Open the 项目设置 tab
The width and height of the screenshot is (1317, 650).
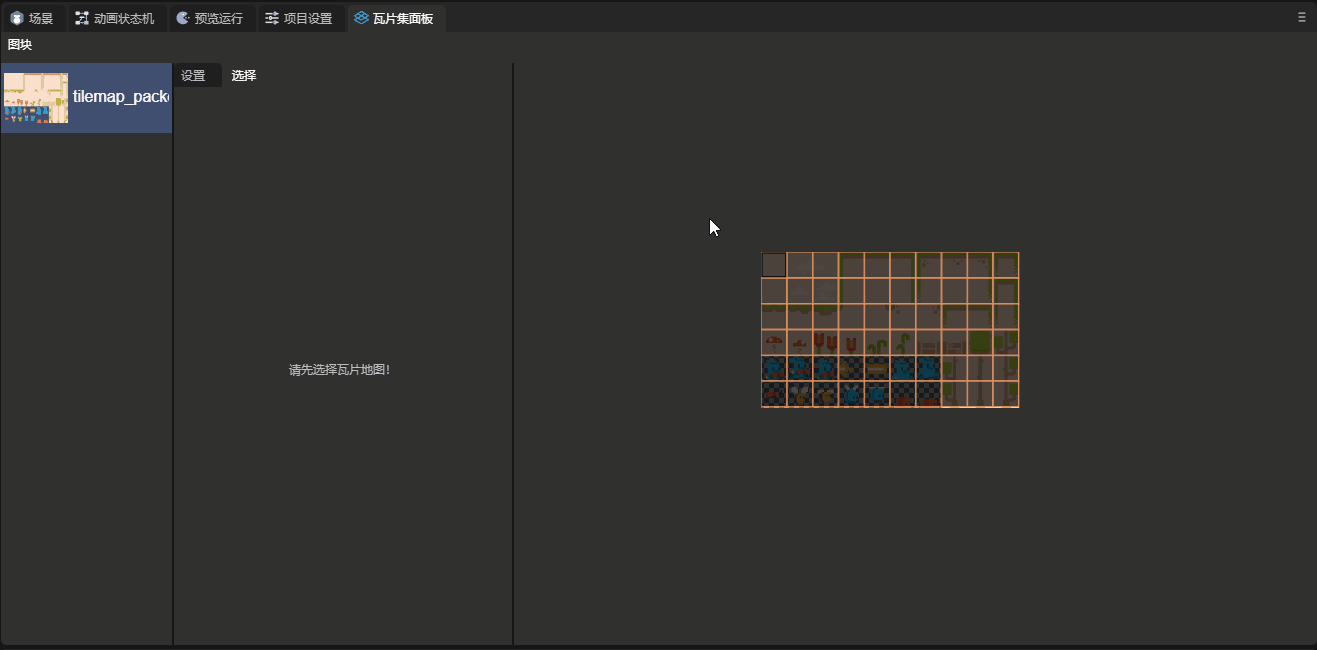(x=299, y=18)
